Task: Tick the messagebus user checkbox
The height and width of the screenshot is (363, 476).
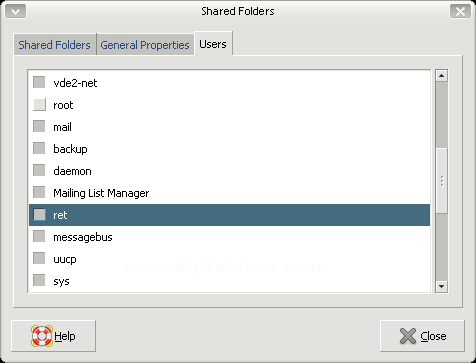Action: point(39,236)
